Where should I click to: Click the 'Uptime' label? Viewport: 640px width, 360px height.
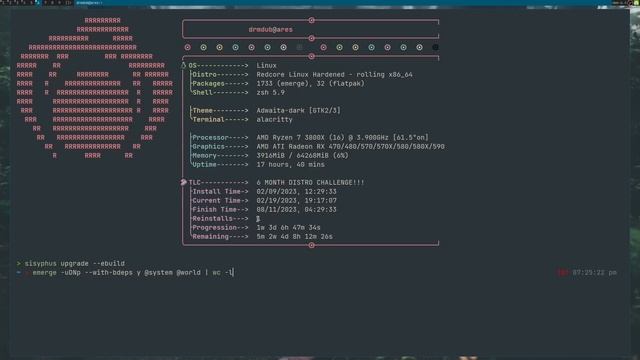(x=204, y=164)
